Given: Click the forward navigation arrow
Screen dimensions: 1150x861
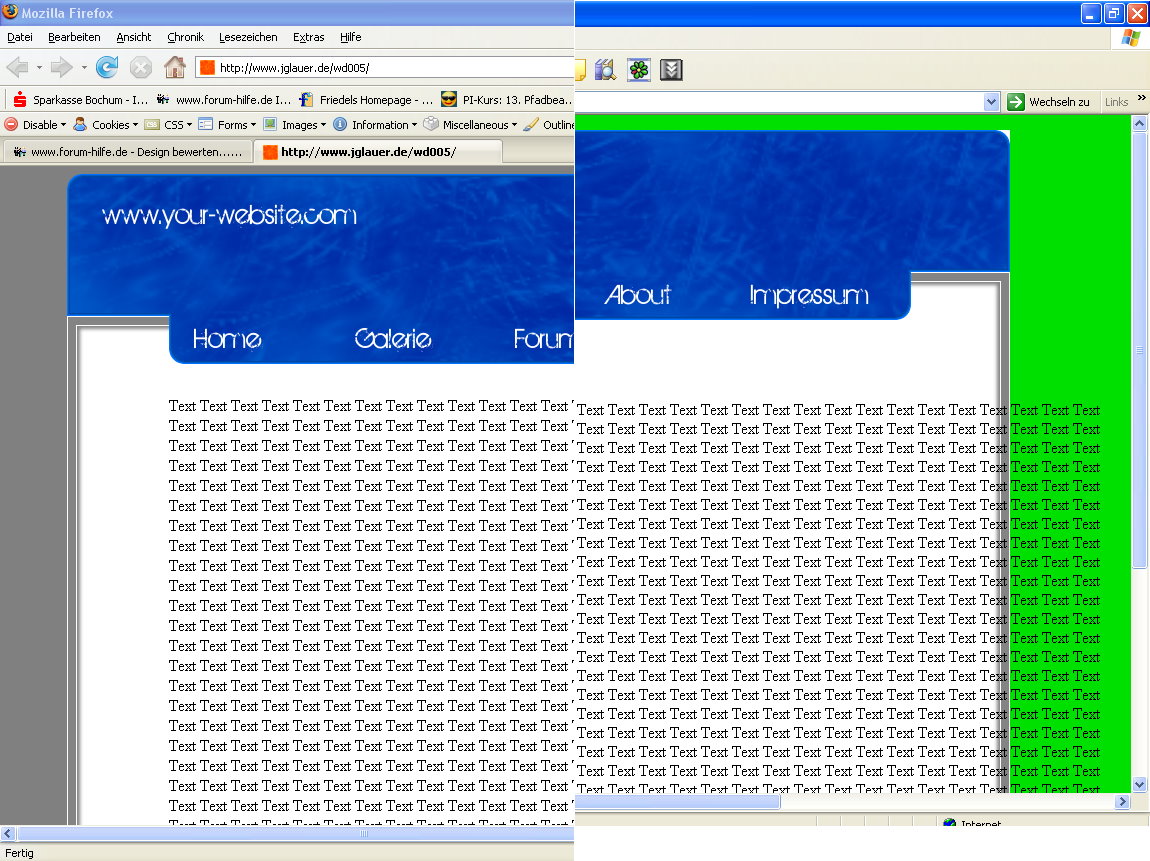Looking at the screenshot, I should coord(62,68).
